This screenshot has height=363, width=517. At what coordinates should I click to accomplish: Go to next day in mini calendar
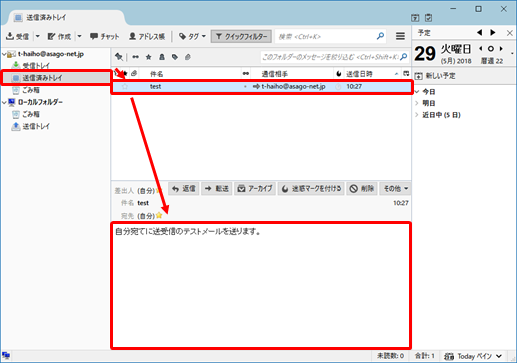[x=501, y=49]
